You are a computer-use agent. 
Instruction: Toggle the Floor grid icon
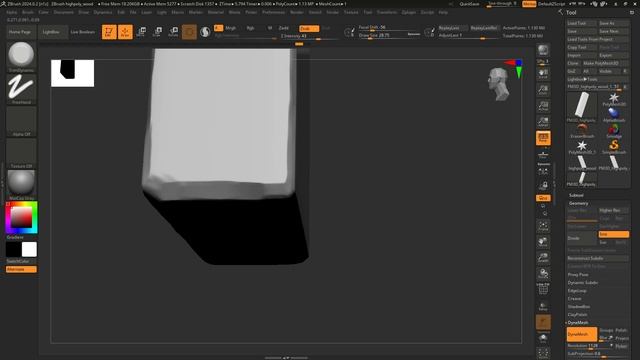[x=543, y=155]
